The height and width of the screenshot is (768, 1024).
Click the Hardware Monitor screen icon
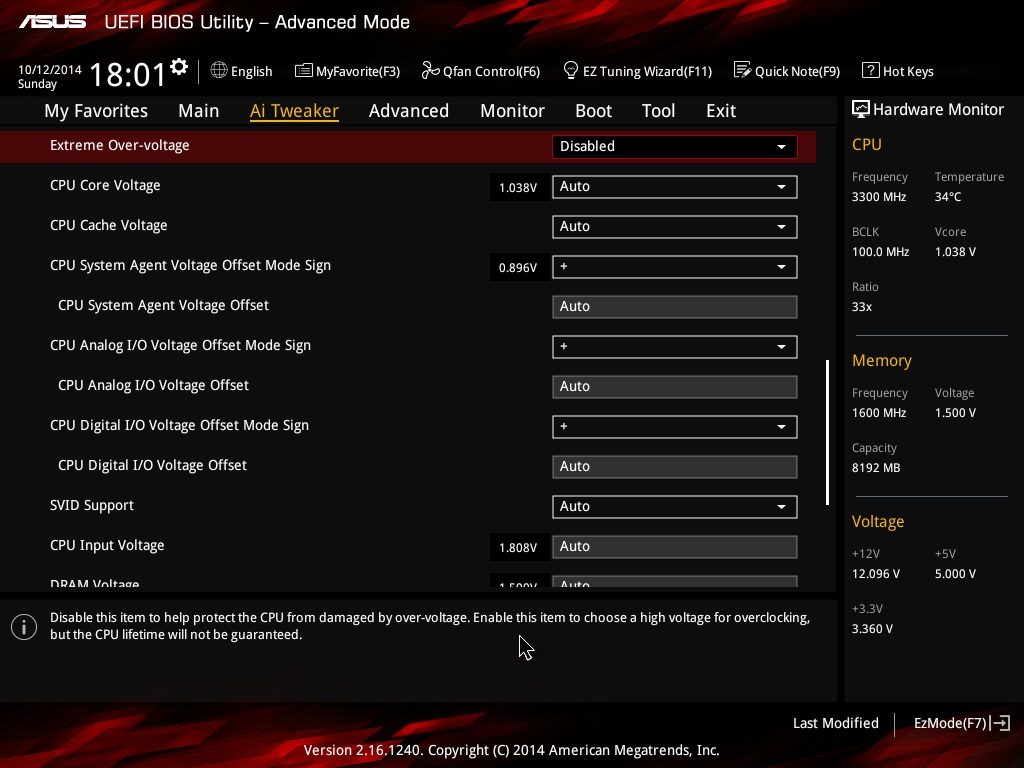point(861,109)
